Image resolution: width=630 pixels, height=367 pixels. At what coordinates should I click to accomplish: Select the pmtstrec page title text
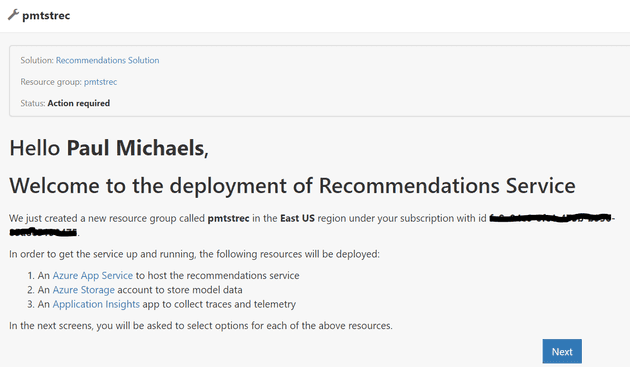(x=46, y=16)
